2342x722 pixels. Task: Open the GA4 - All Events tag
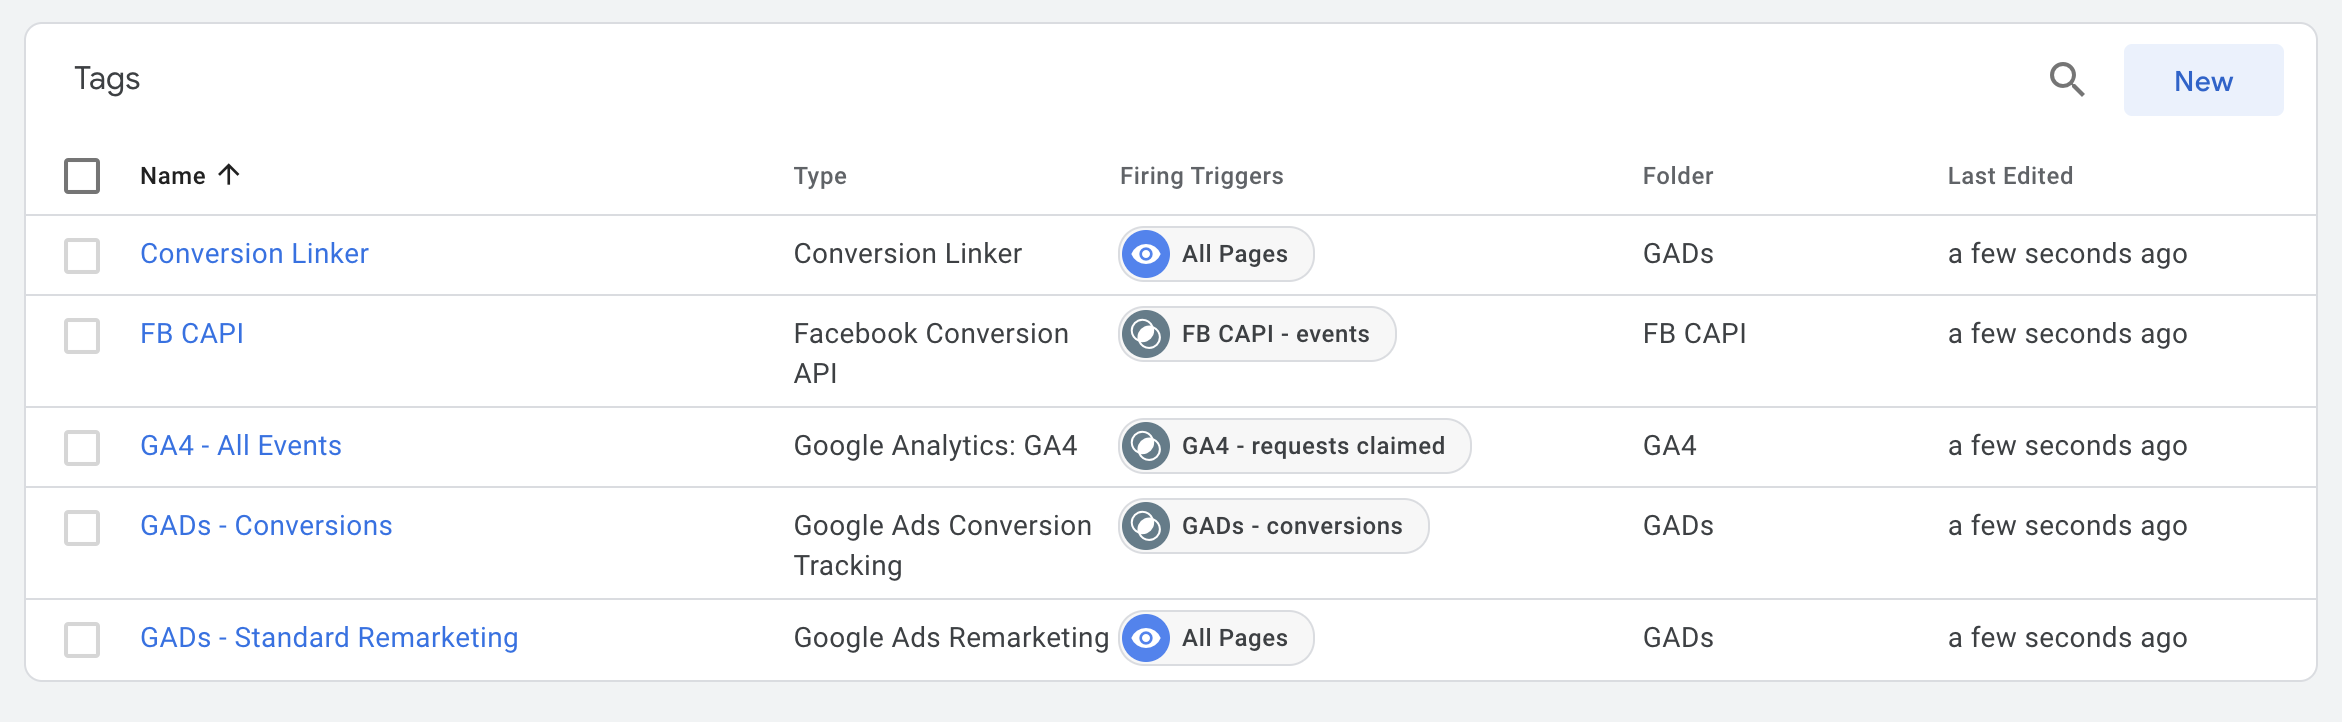(241, 446)
